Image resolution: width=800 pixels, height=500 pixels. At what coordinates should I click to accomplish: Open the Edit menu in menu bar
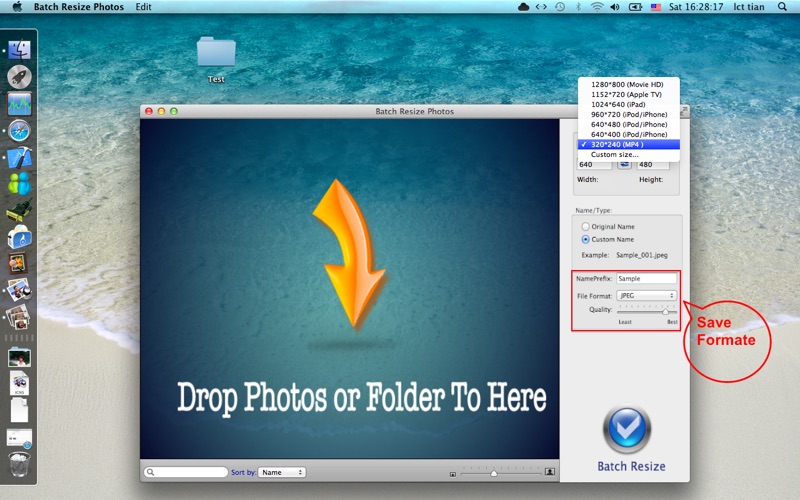[x=144, y=7]
